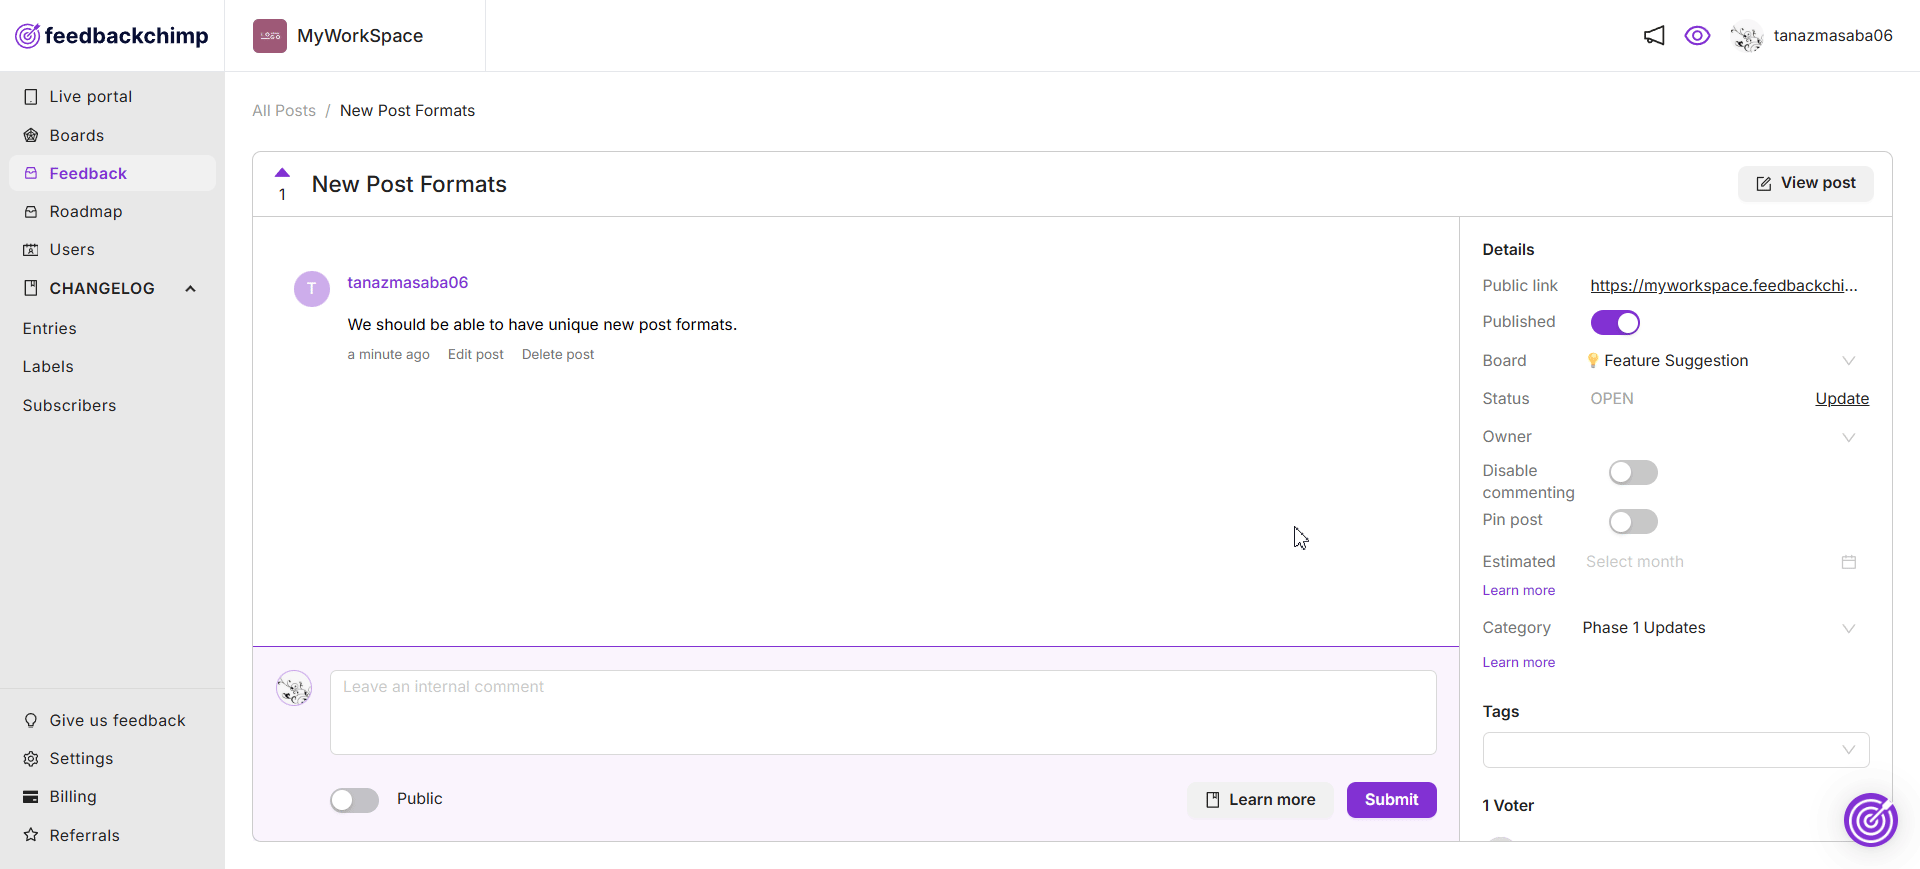Open the MyWorkSpace workspace avatar
1920x869 pixels.
pos(270,36)
